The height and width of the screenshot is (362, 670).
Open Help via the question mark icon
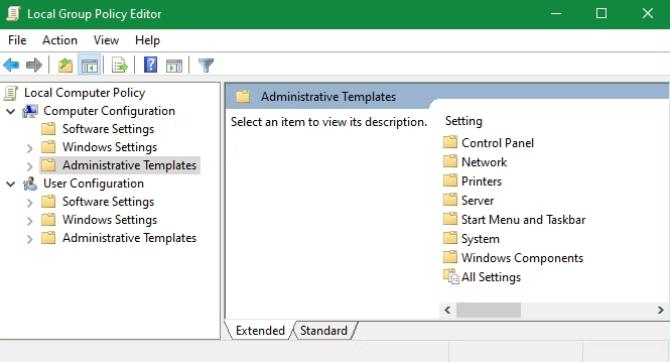pyautogui.click(x=150, y=65)
